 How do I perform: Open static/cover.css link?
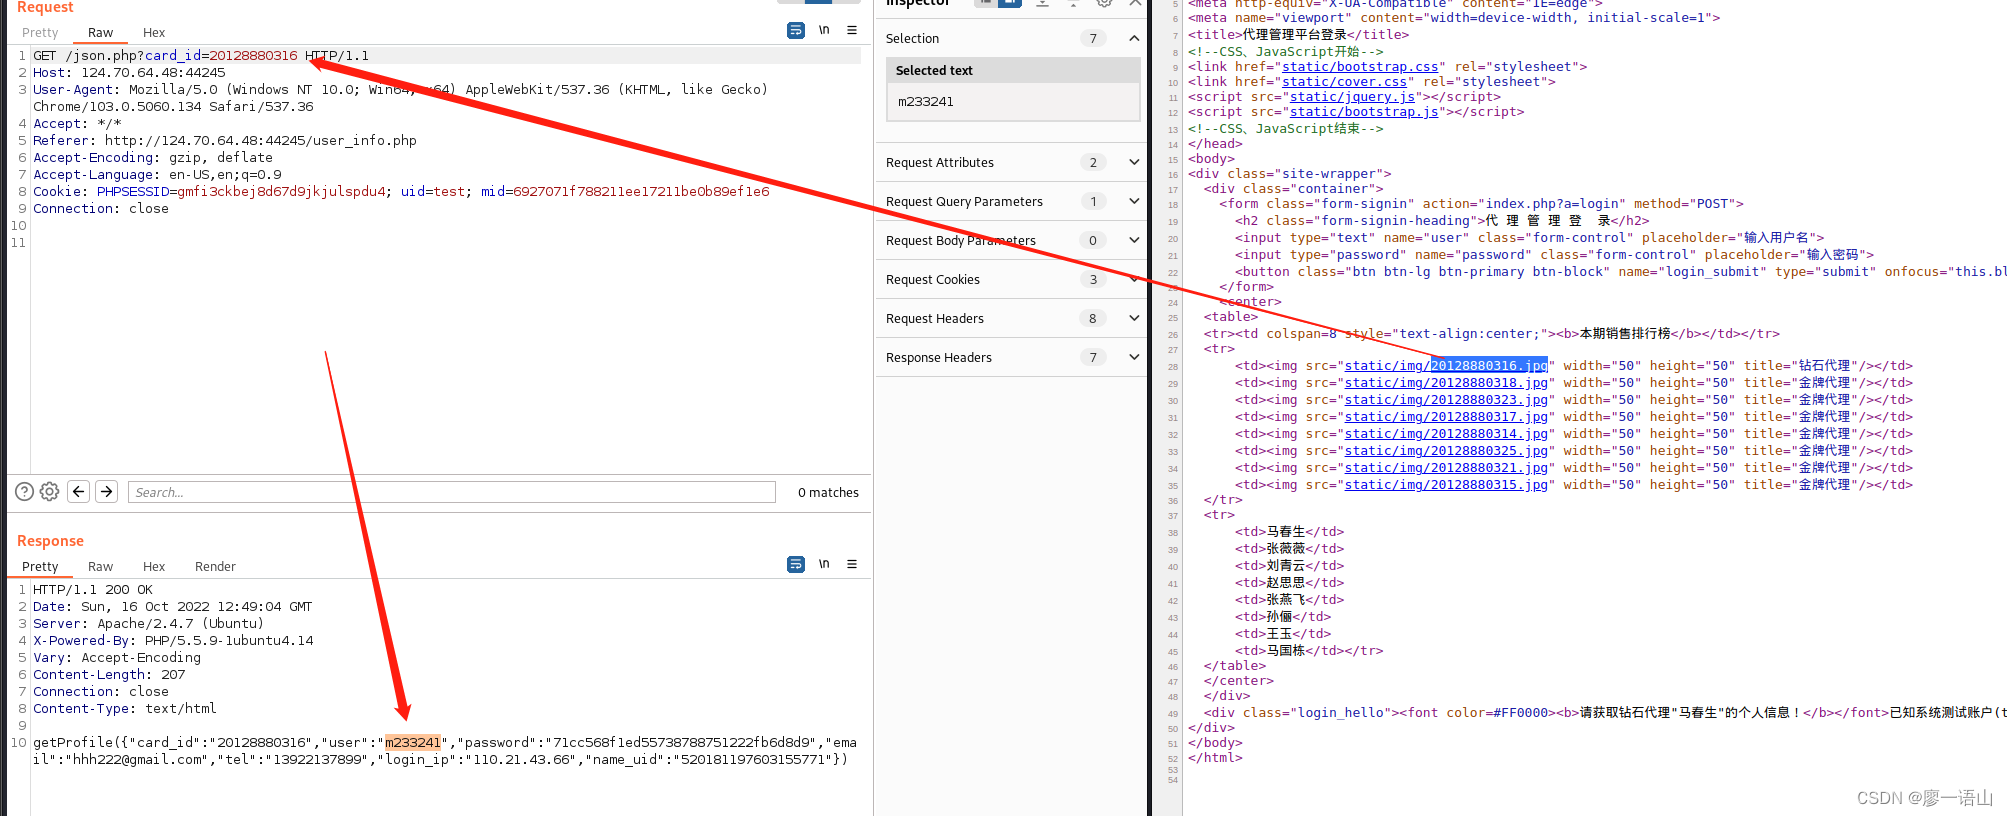(x=1344, y=82)
